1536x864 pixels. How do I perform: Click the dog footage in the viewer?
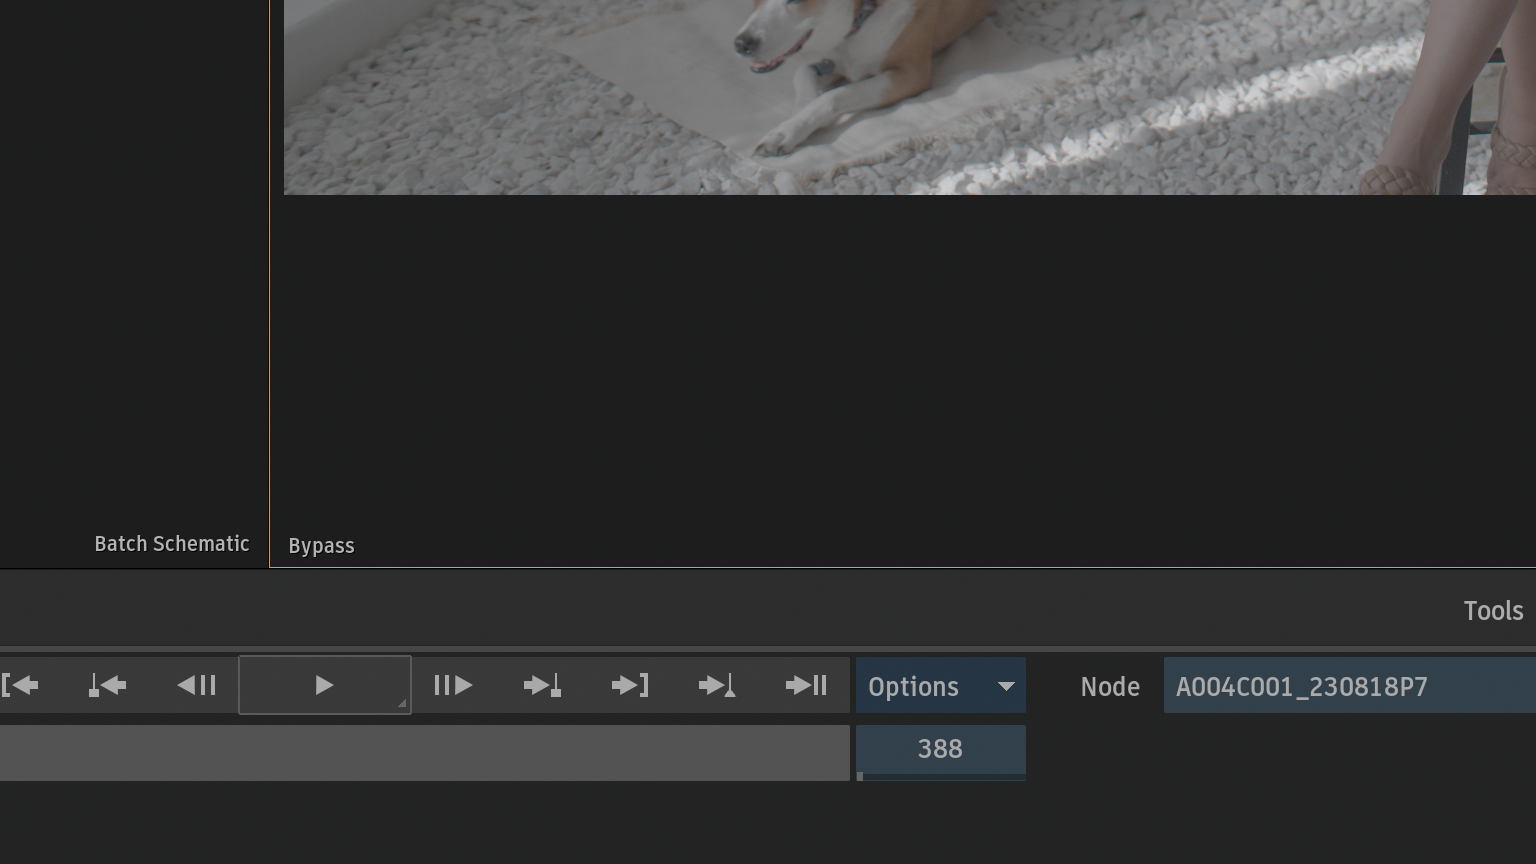pos(910,97)
